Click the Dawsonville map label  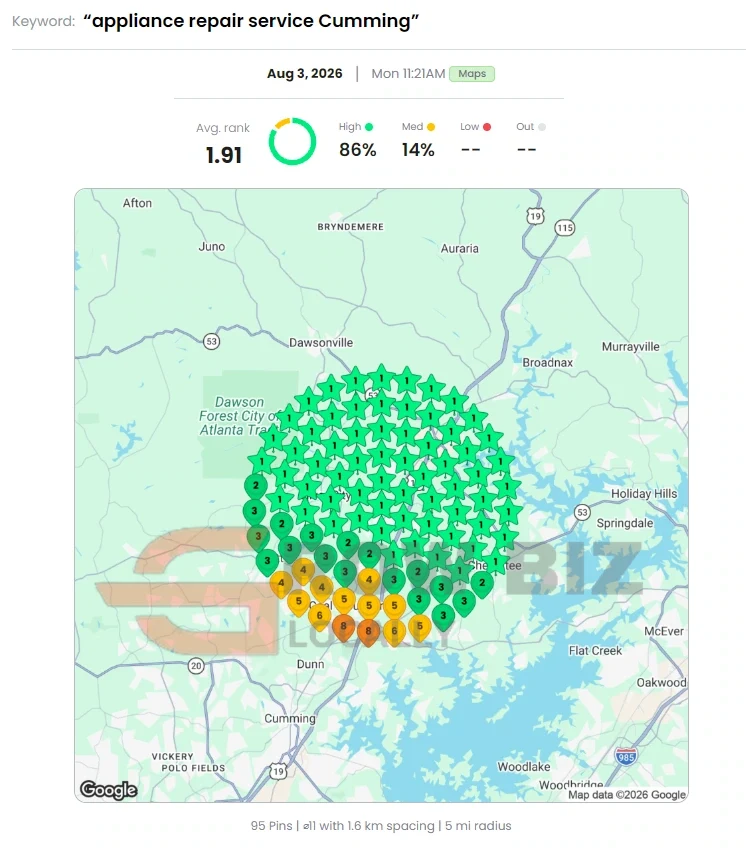[x=321, y=343]
